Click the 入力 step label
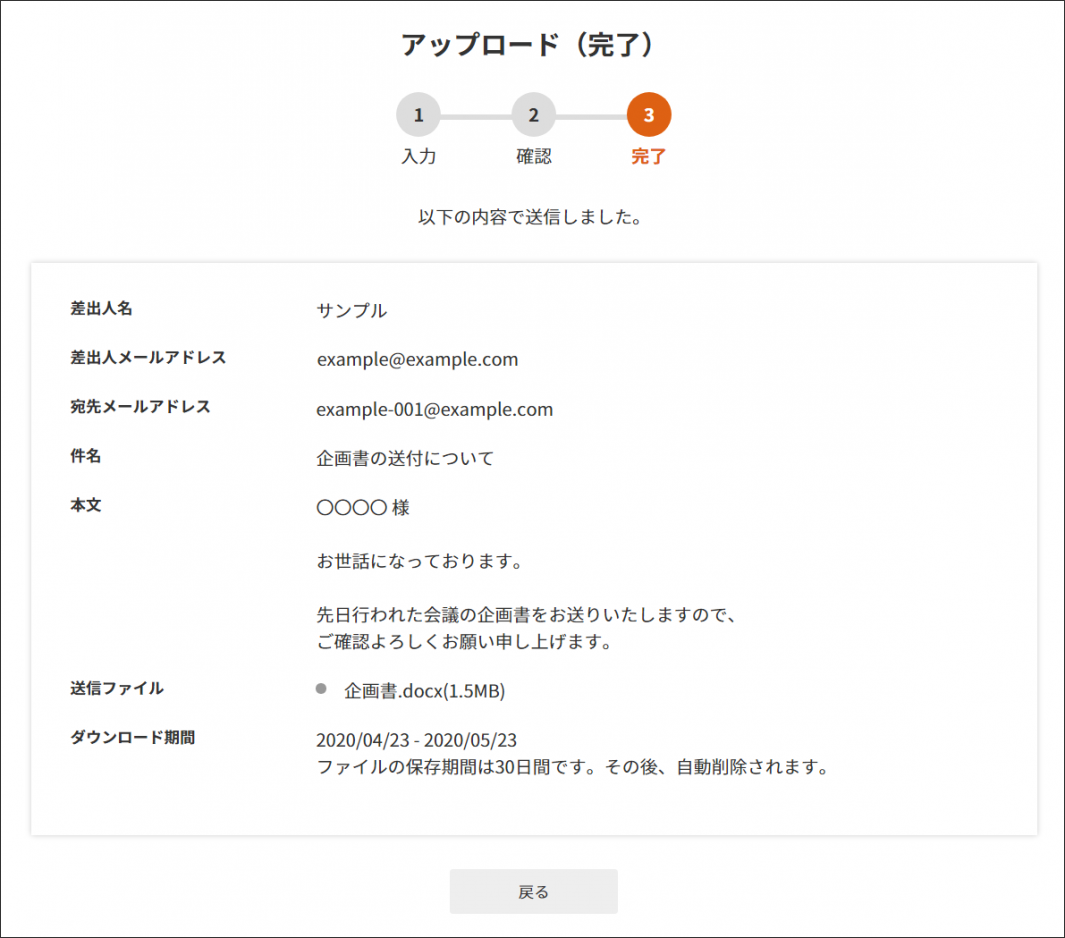The height and width of the screenshot is (938, 1065). [x=418, y=157]
